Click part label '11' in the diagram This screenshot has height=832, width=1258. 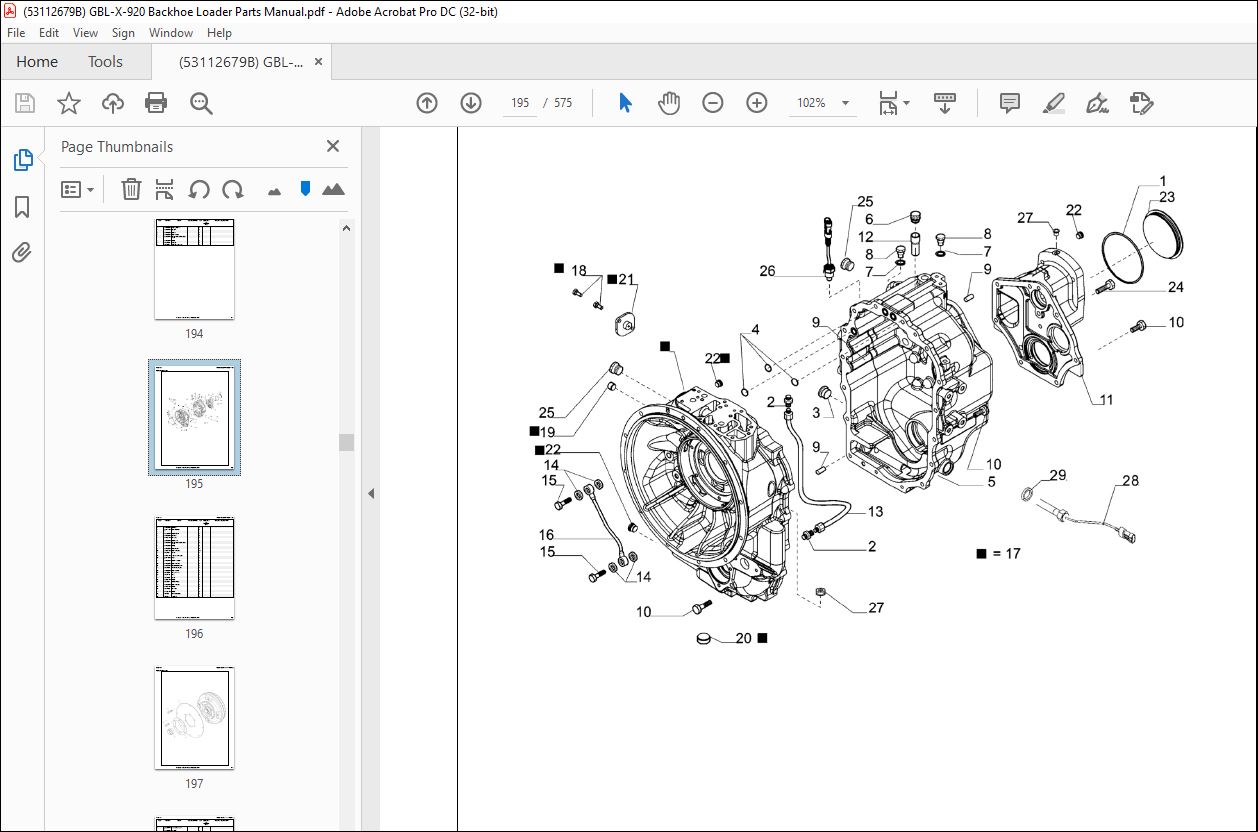(1106, 400)
